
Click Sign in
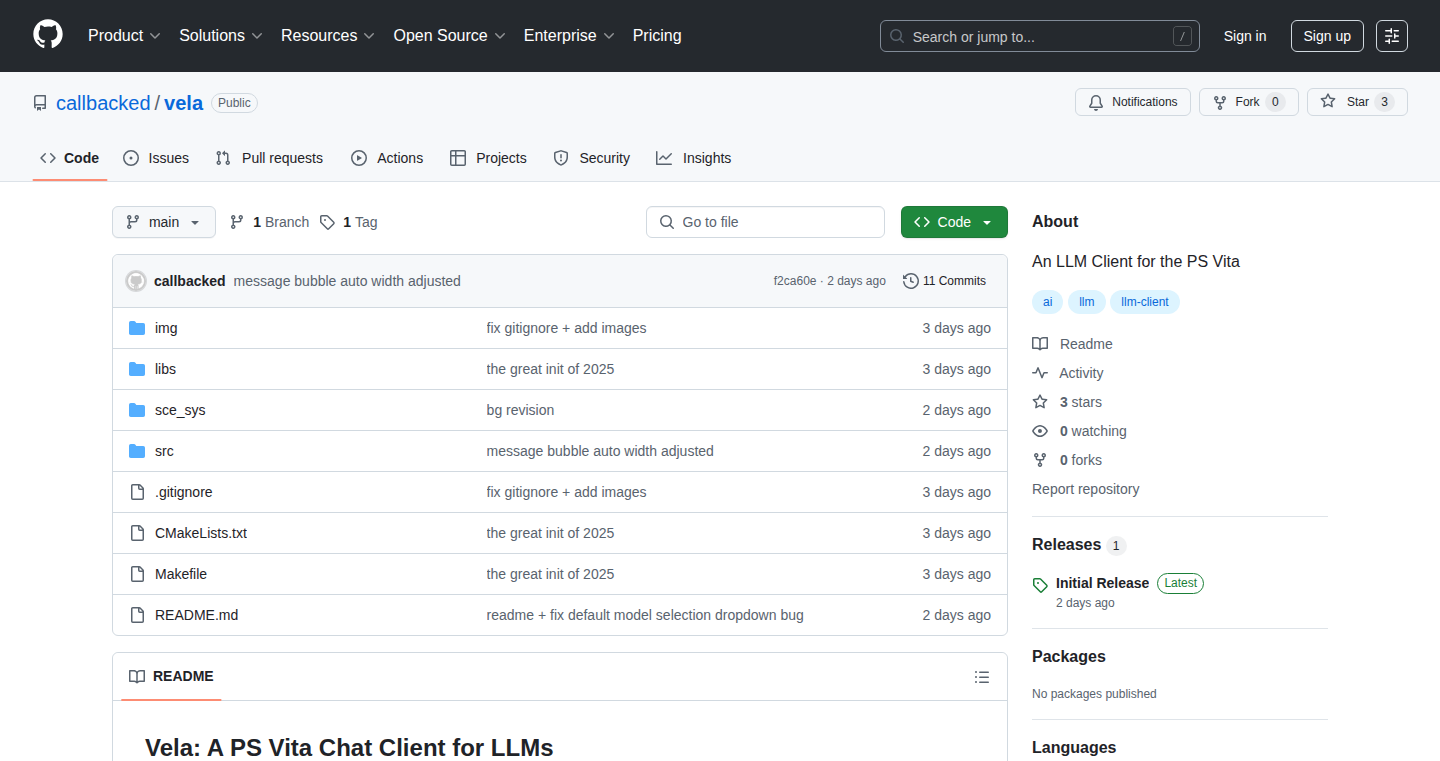click(1245, 36)
